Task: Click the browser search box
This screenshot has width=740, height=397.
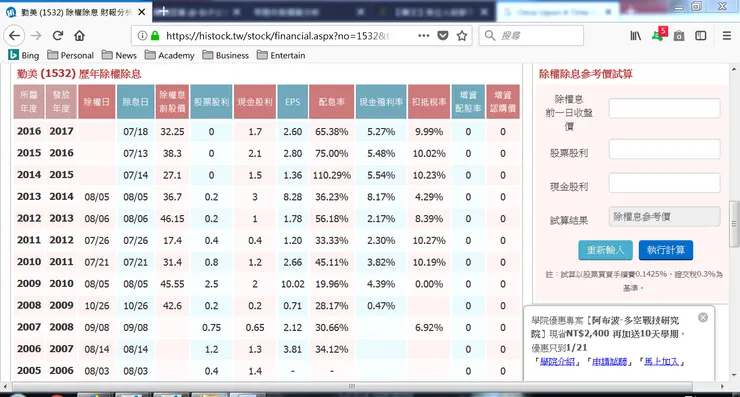Action: 531,36
